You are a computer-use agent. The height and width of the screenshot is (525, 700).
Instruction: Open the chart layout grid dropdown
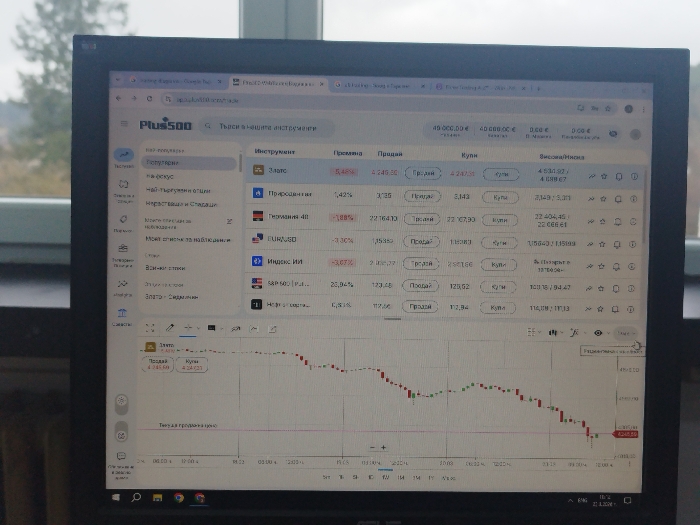coord(533,332)
